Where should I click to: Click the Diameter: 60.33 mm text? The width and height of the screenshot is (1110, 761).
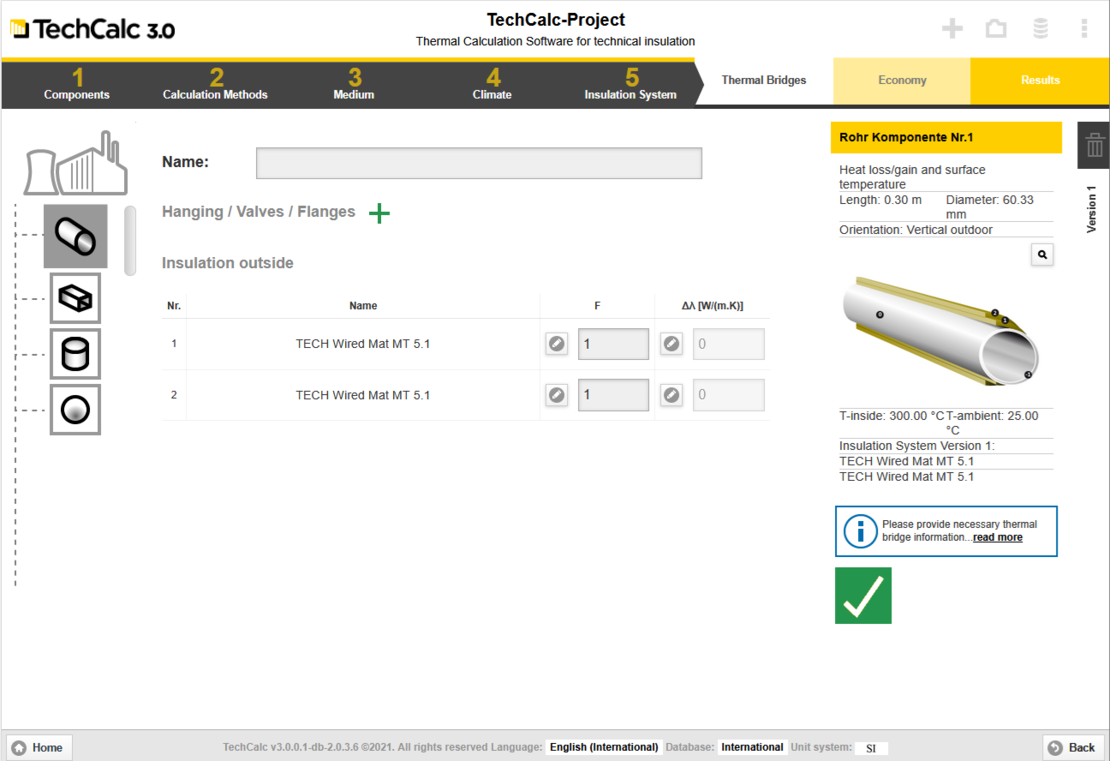pyautogui.click(x=990, y=207)
